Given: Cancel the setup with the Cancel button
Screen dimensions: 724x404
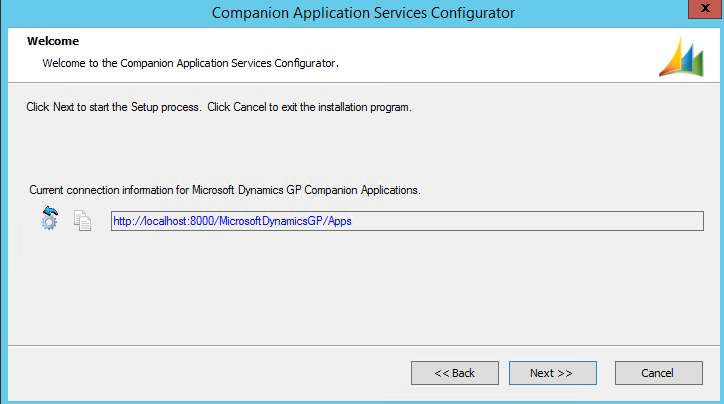Looking at the screenshot, I should 658,373.
